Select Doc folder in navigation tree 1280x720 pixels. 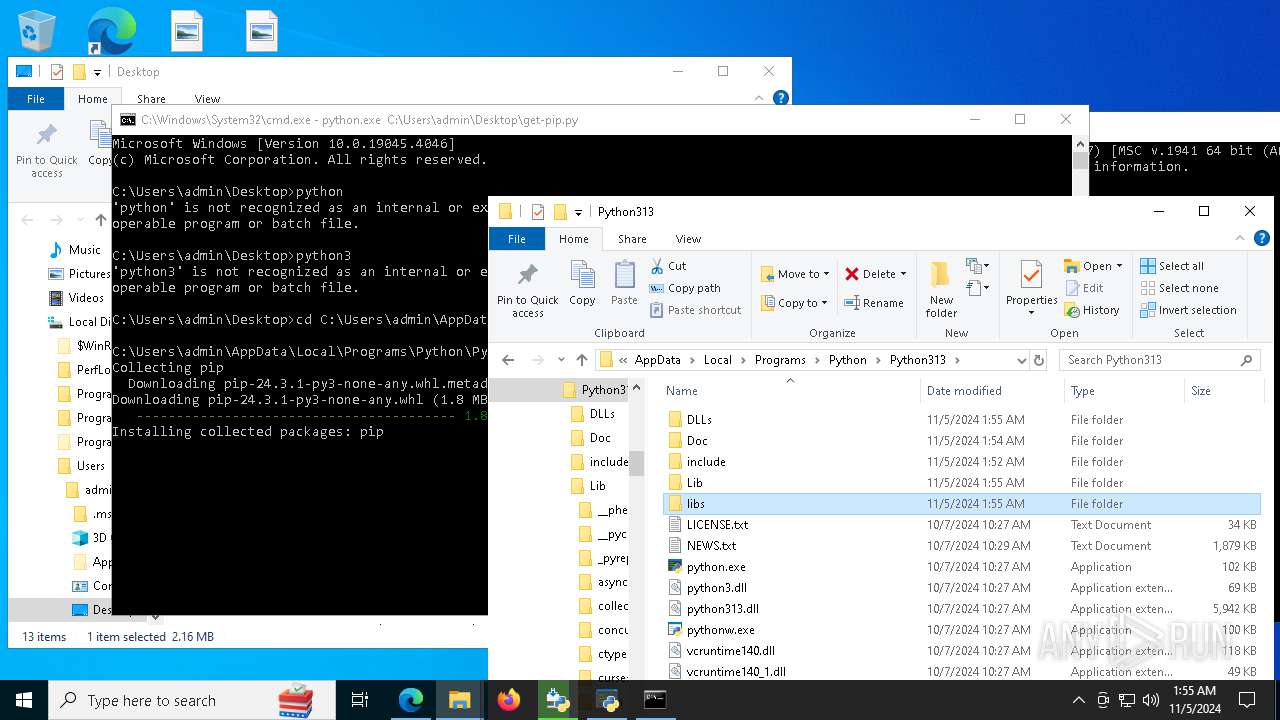pyautogui.click(x=598, y=438)
